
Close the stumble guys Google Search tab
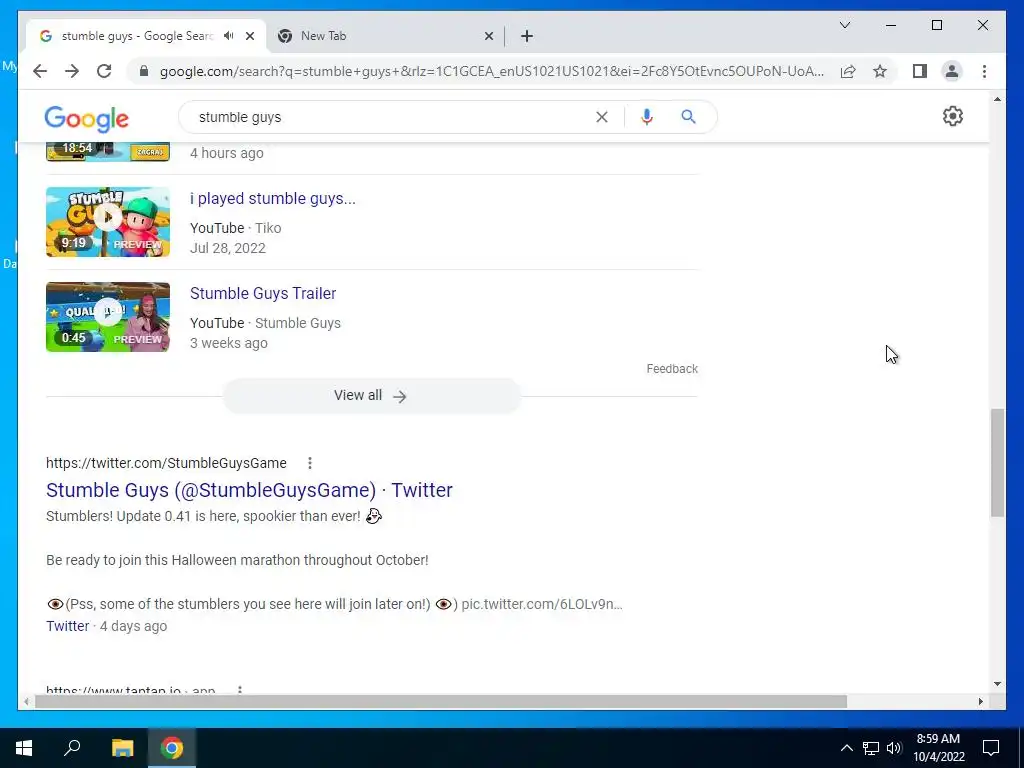point(249,36)
